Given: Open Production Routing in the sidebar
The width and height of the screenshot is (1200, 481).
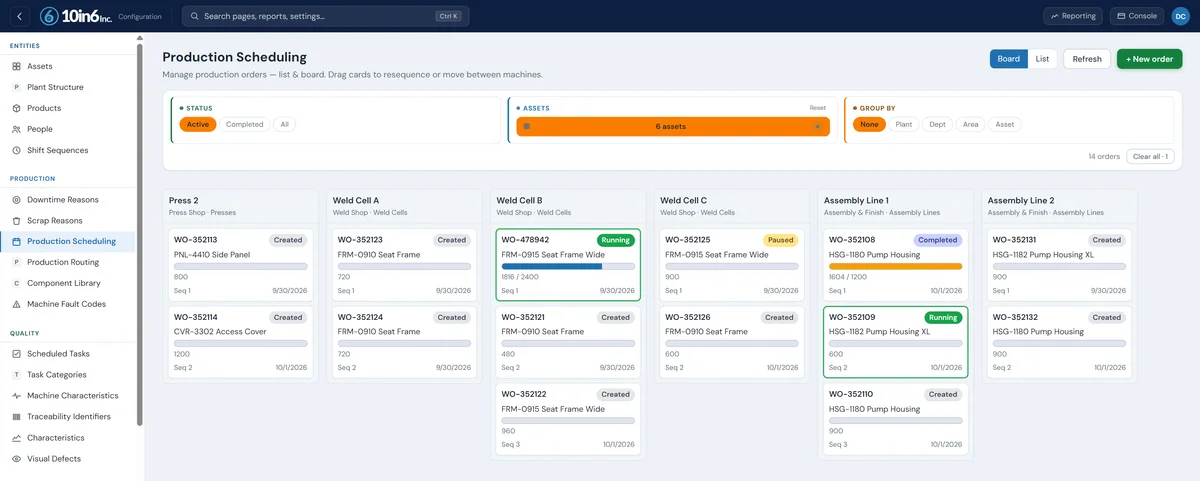Looking at the screenshot, I should tap(67, 262).
